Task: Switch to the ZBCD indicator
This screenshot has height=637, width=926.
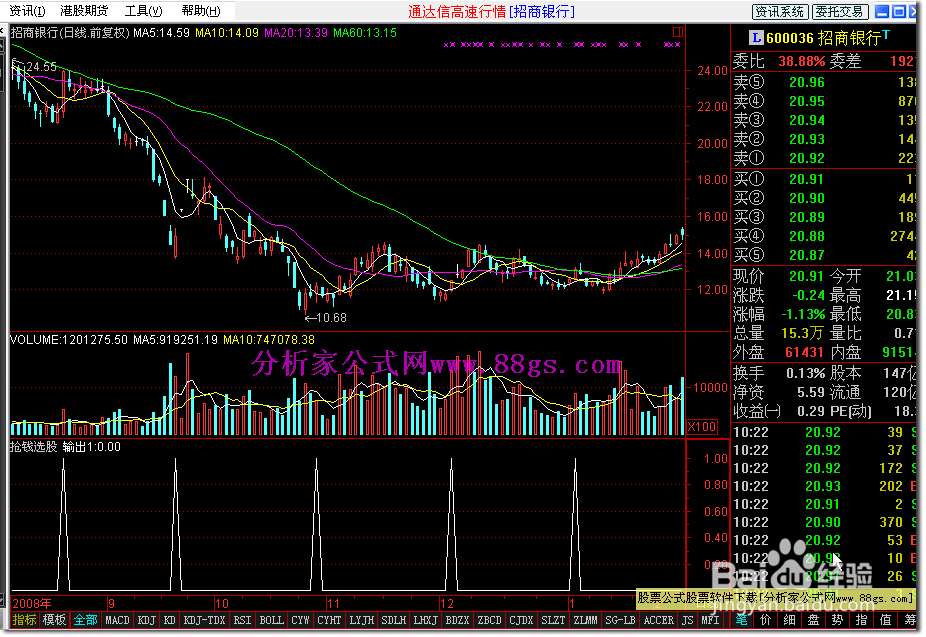Action: pos(490,620)
